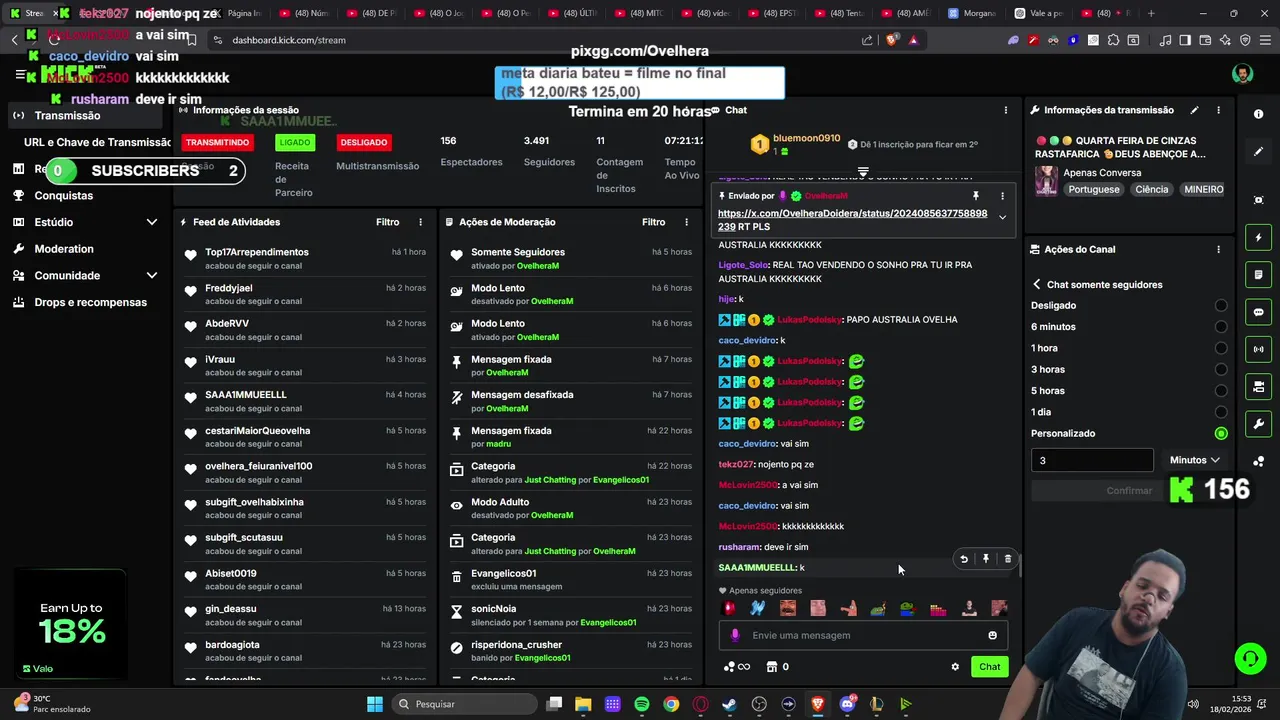Screen dimensions: 1280x720
Task: Open the Filtro of Feed de Atividades
Action: tap(387, 222)
